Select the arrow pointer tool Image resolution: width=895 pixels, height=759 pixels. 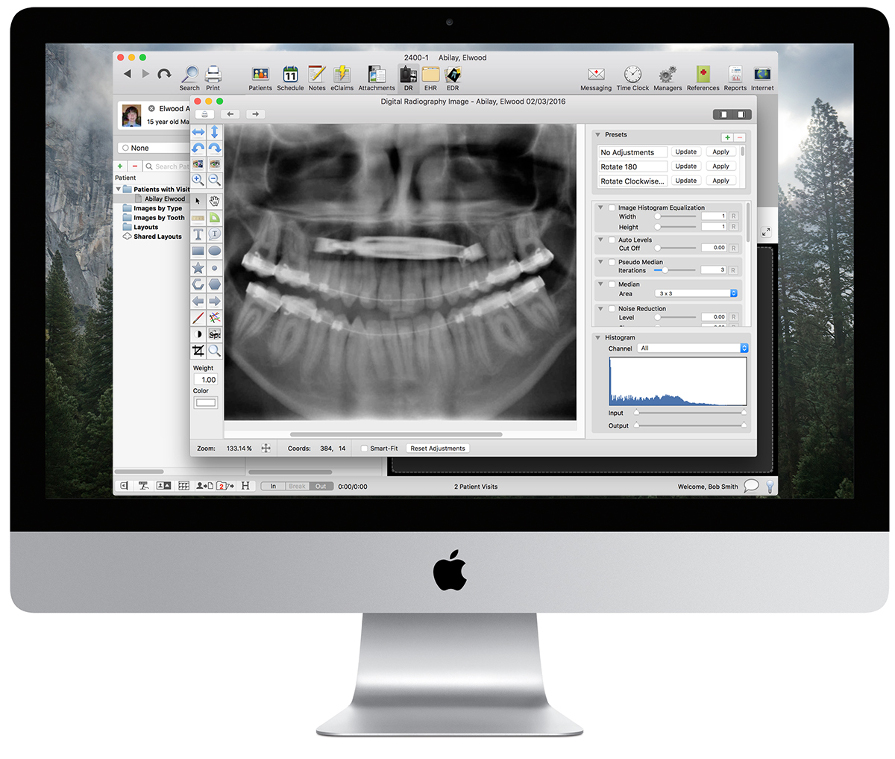[x=198, y=201]
